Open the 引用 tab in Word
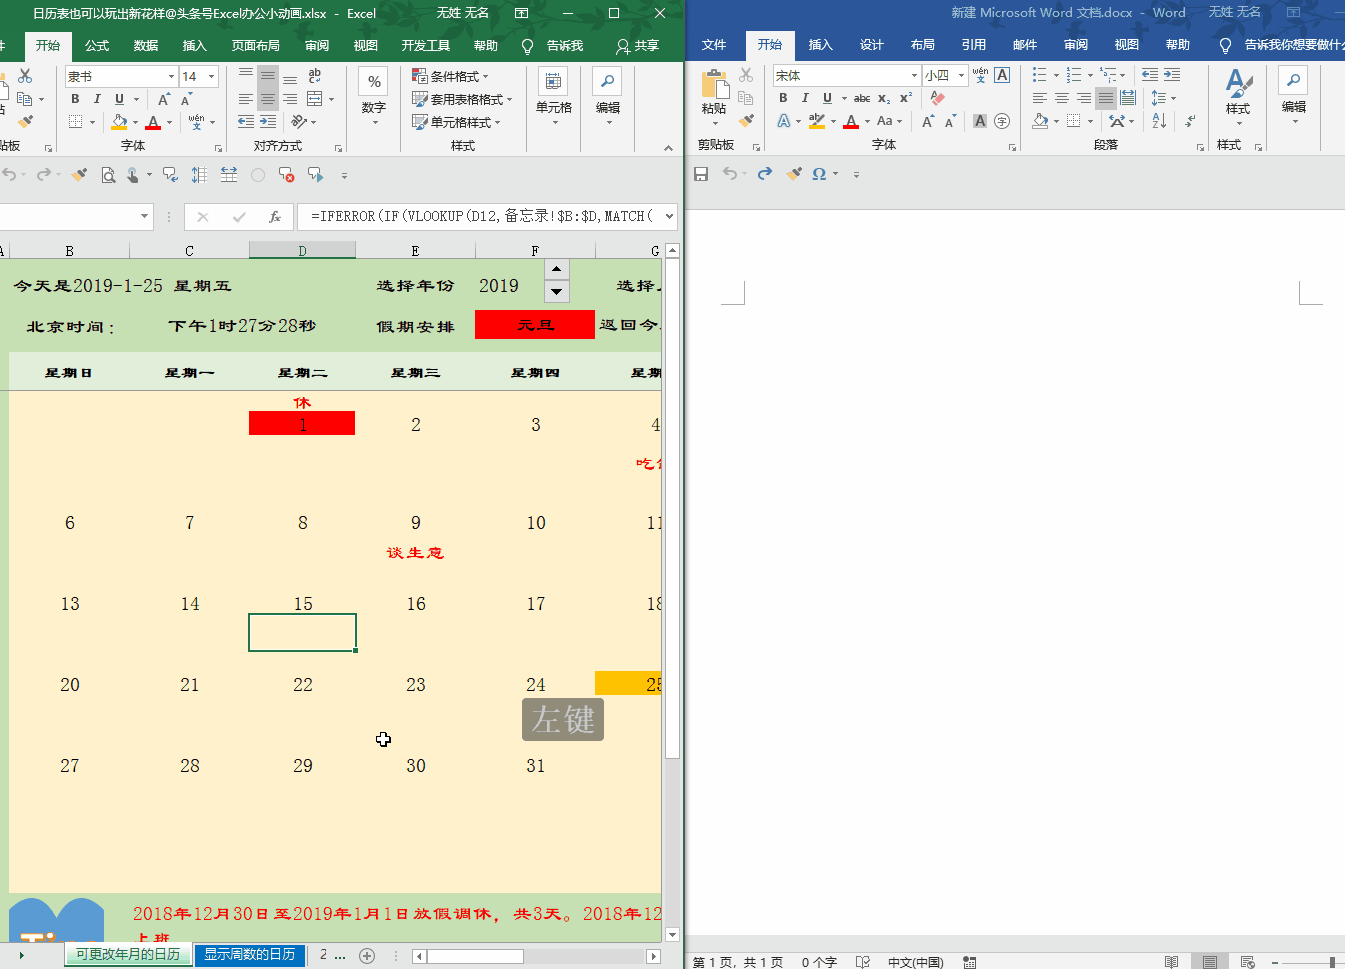 (974, 45)
